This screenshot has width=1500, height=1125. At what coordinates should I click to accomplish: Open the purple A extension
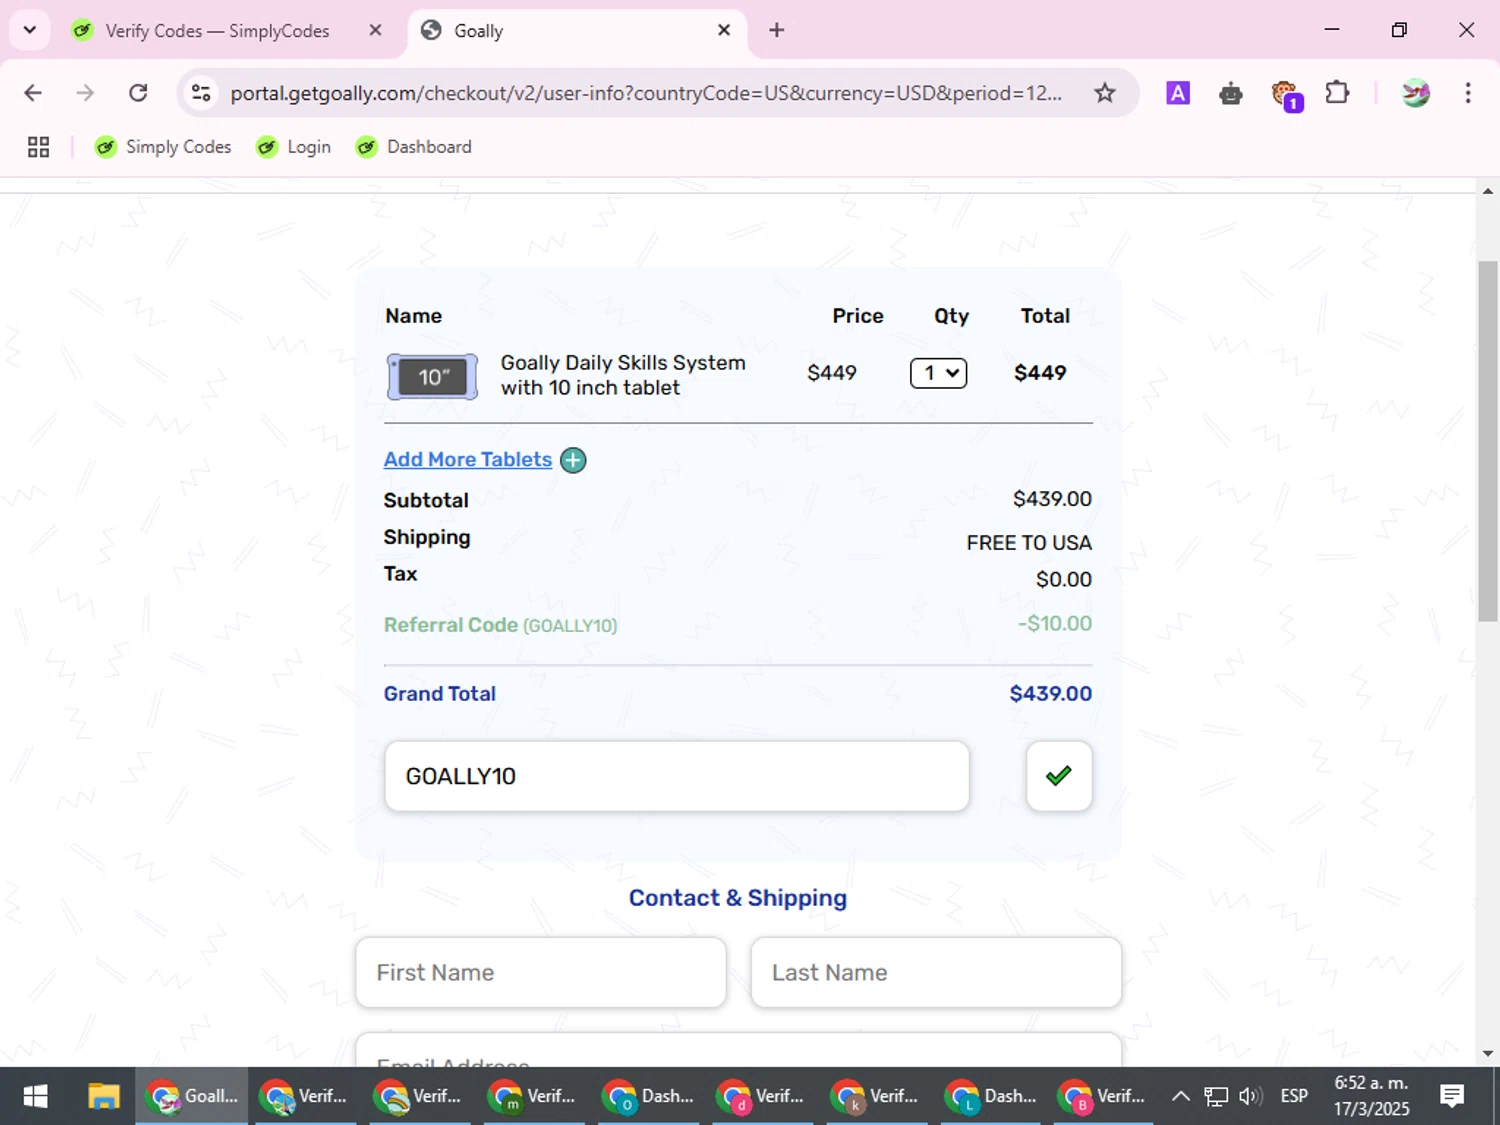click(1178, 93)
